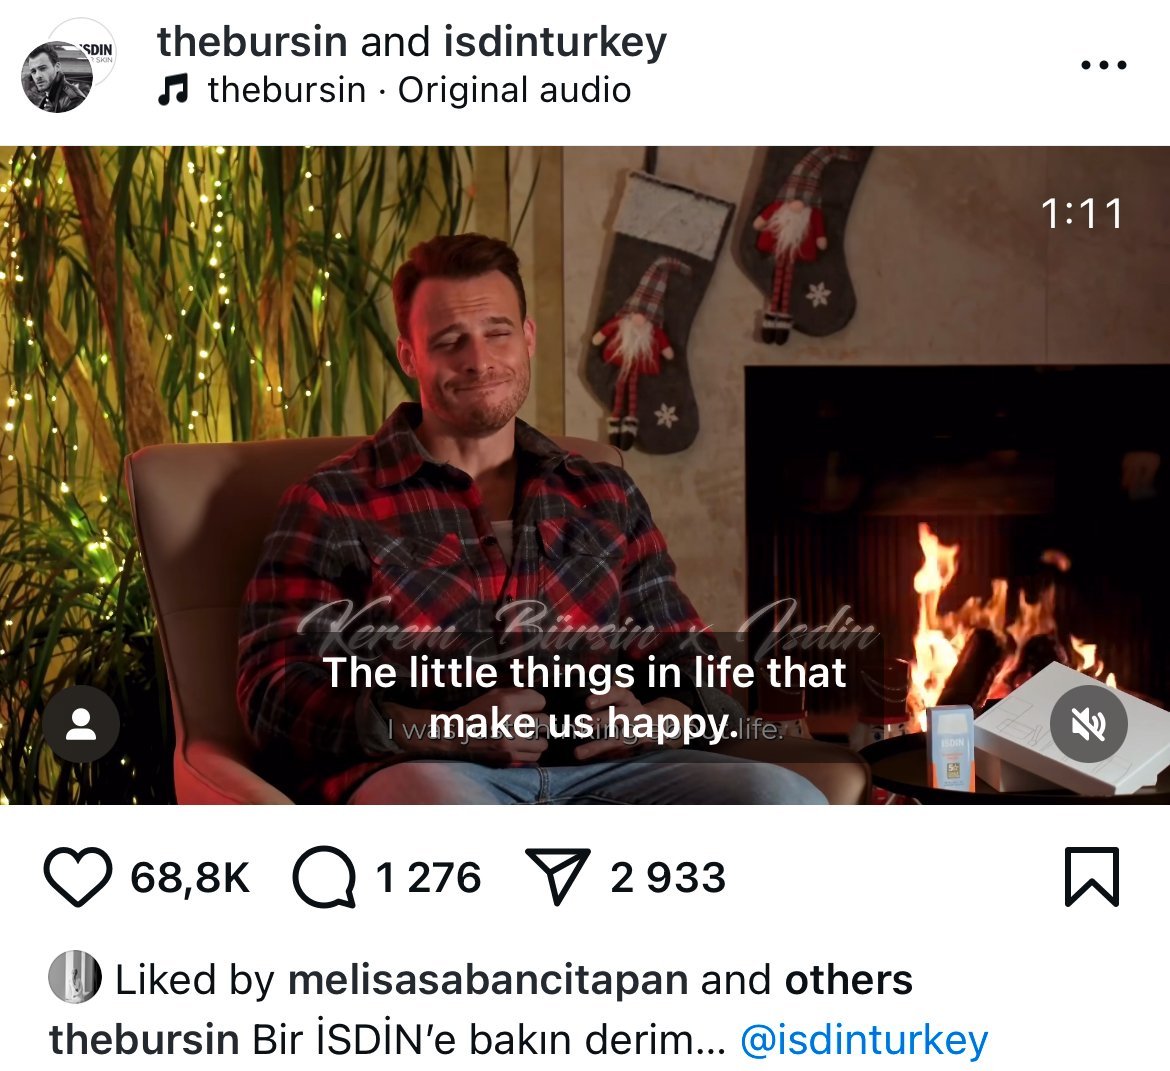
Task: Open the three-dot more options menu
Action: coord(1104,65)
